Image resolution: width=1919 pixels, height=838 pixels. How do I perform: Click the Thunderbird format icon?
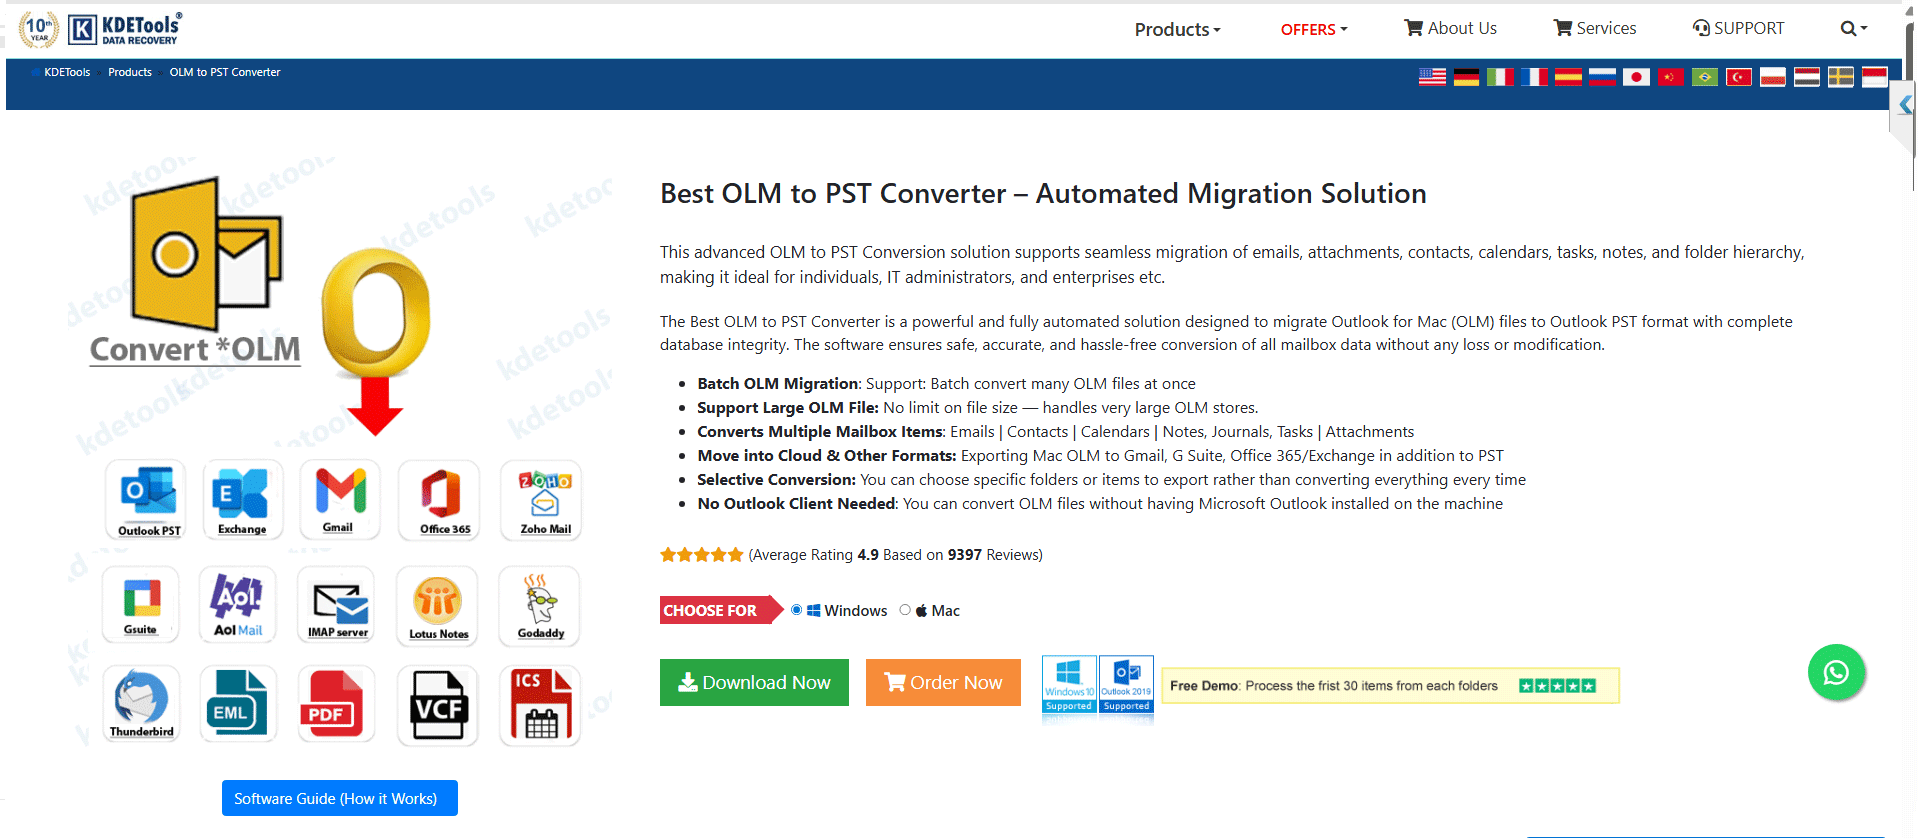[141, 704]
